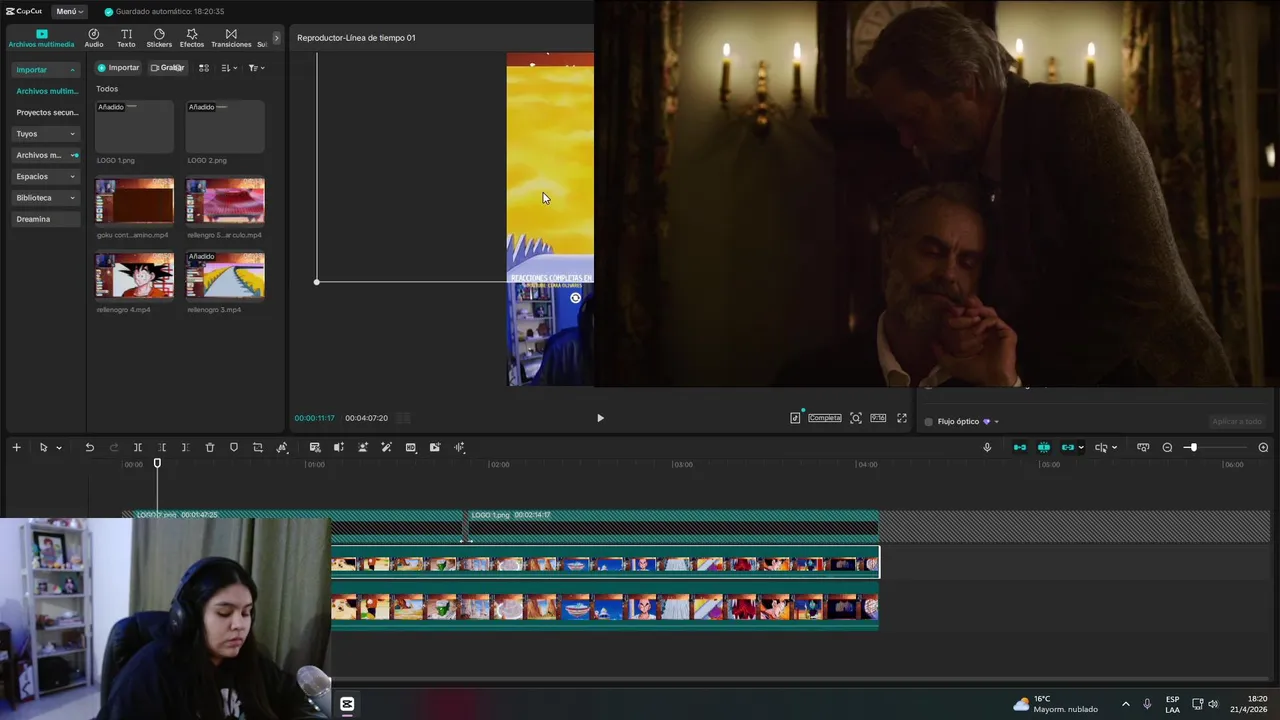Open the media sort order dropdown

coord(229,68)
